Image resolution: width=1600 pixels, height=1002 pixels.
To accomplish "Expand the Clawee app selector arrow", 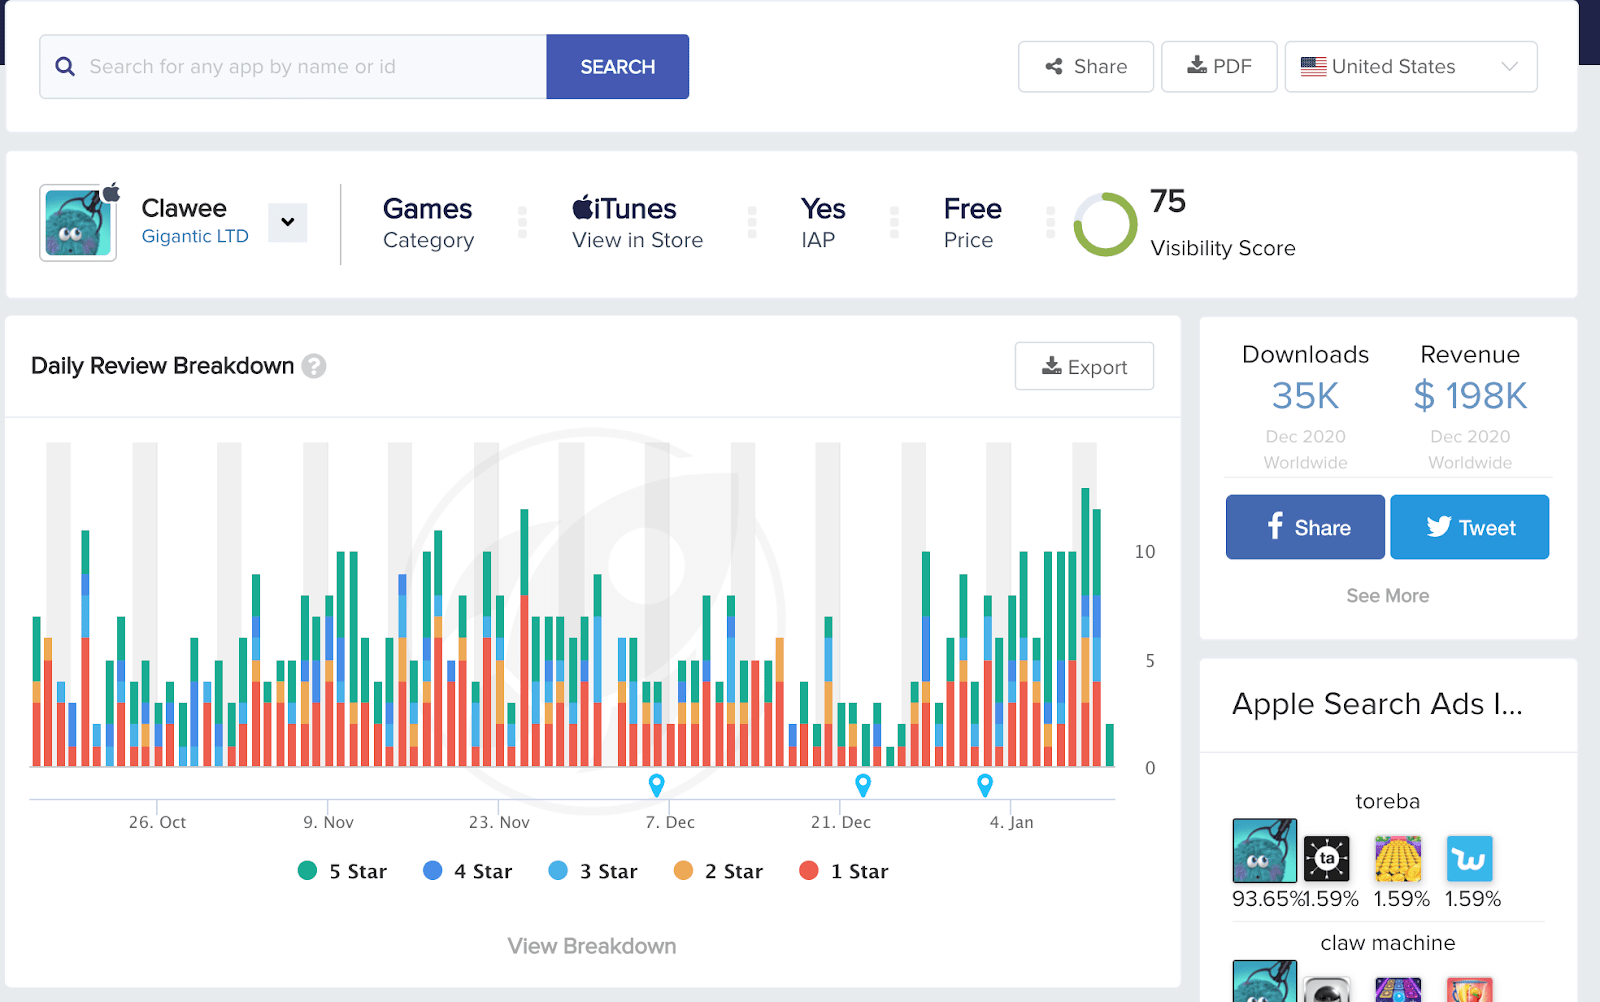I will click(288, 222).
